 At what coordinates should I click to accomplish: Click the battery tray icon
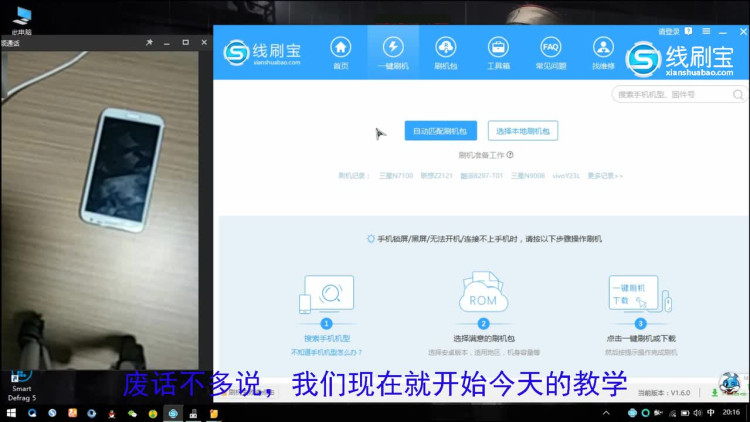(685, 413)
